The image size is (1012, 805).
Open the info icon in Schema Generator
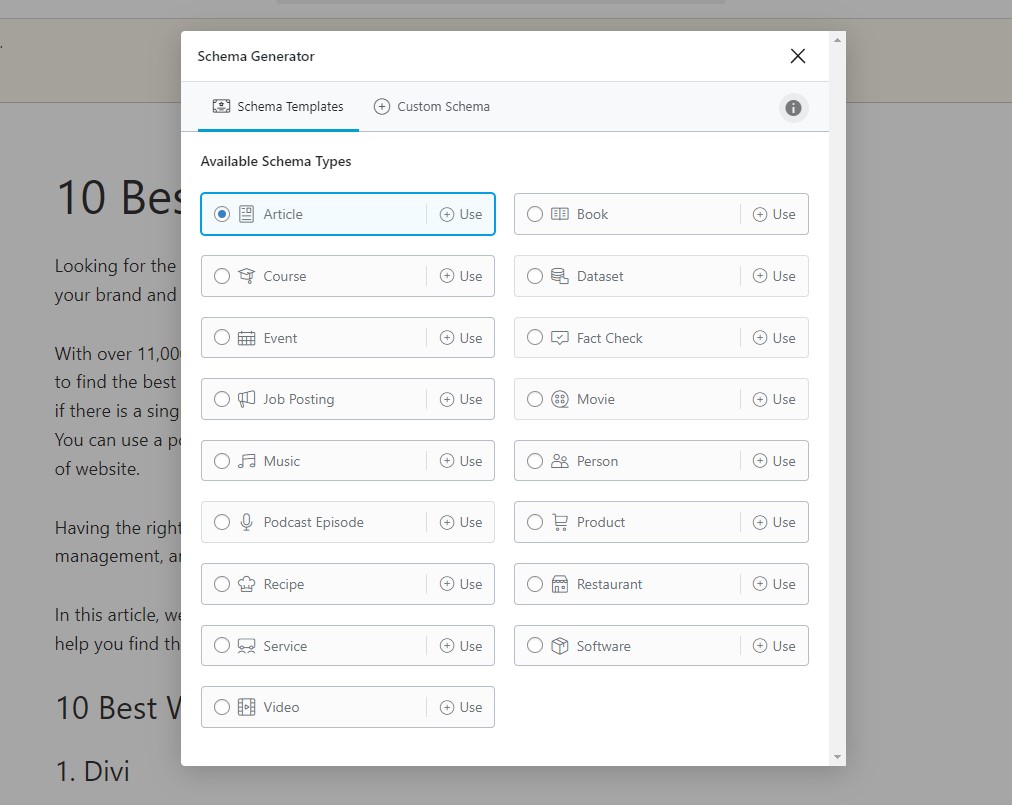pyautogui.click(x=793, y=108)
